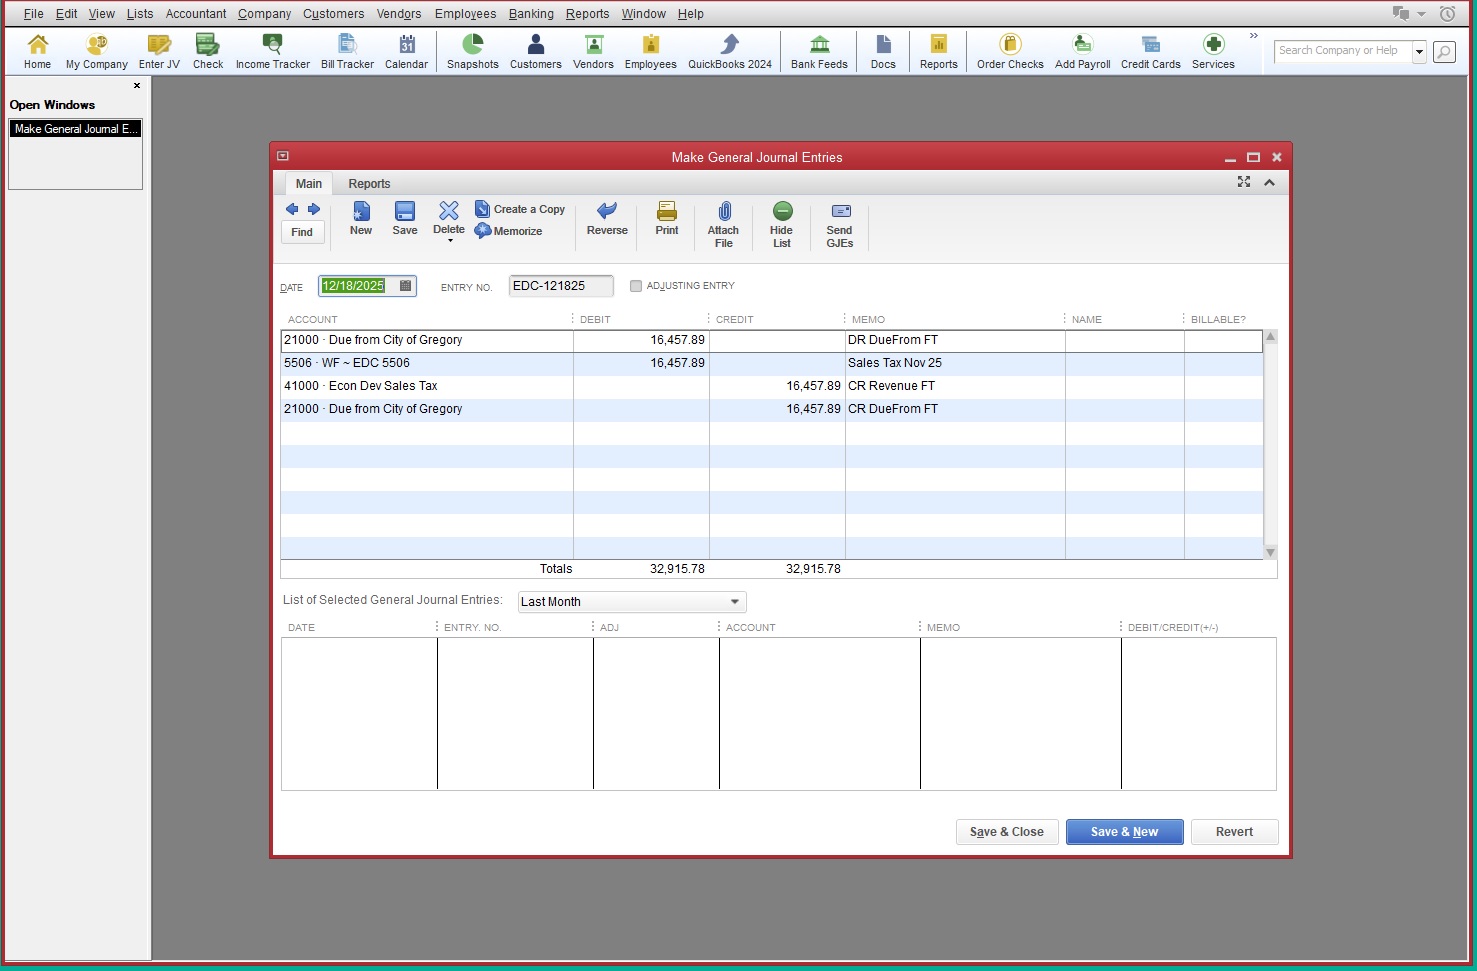The image size is (1477, 971).
Task: Click the Save & Close button
Action: pyautogui.click(x=1006, y=832)
